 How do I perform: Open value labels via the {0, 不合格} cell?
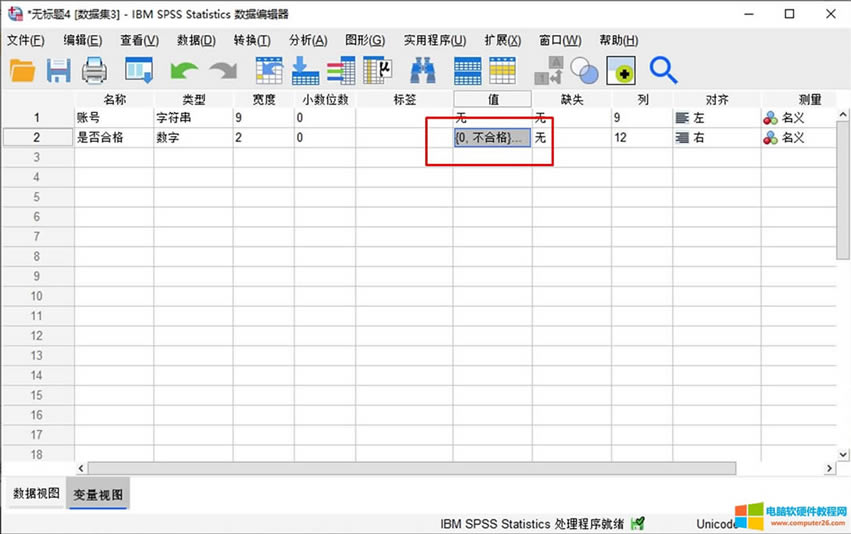pos(492,138)
